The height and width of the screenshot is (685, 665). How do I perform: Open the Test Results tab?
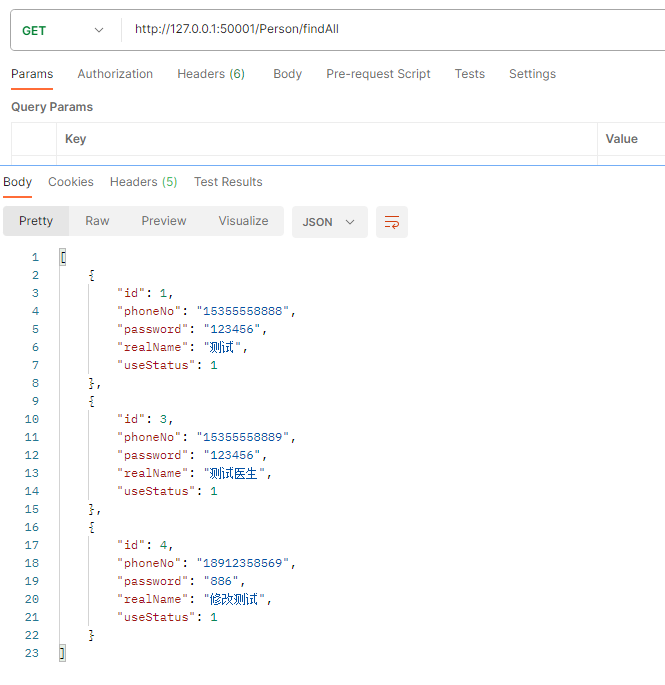[228, 182]
